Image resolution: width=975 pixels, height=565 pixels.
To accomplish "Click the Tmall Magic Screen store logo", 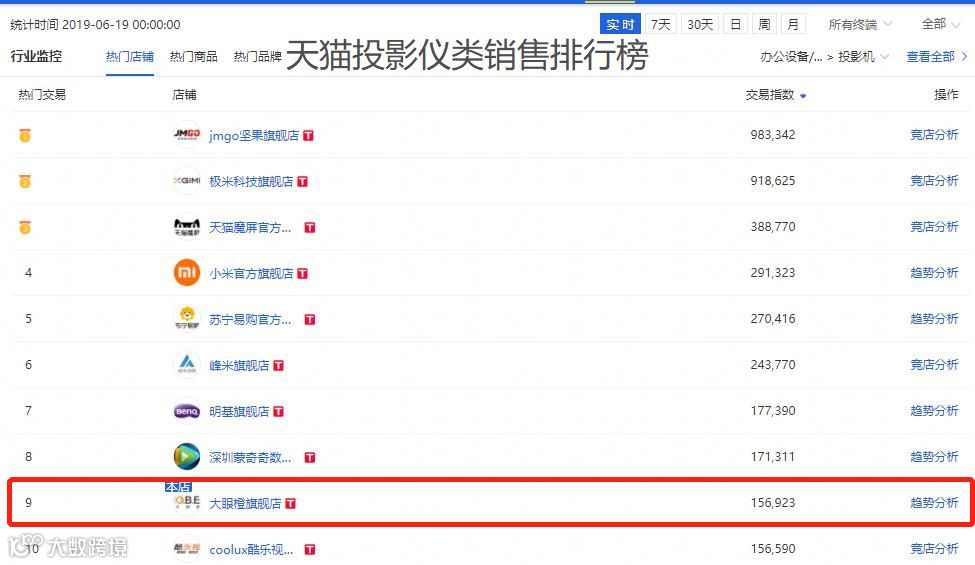I will pyautogui.click(x=187, y=227).
